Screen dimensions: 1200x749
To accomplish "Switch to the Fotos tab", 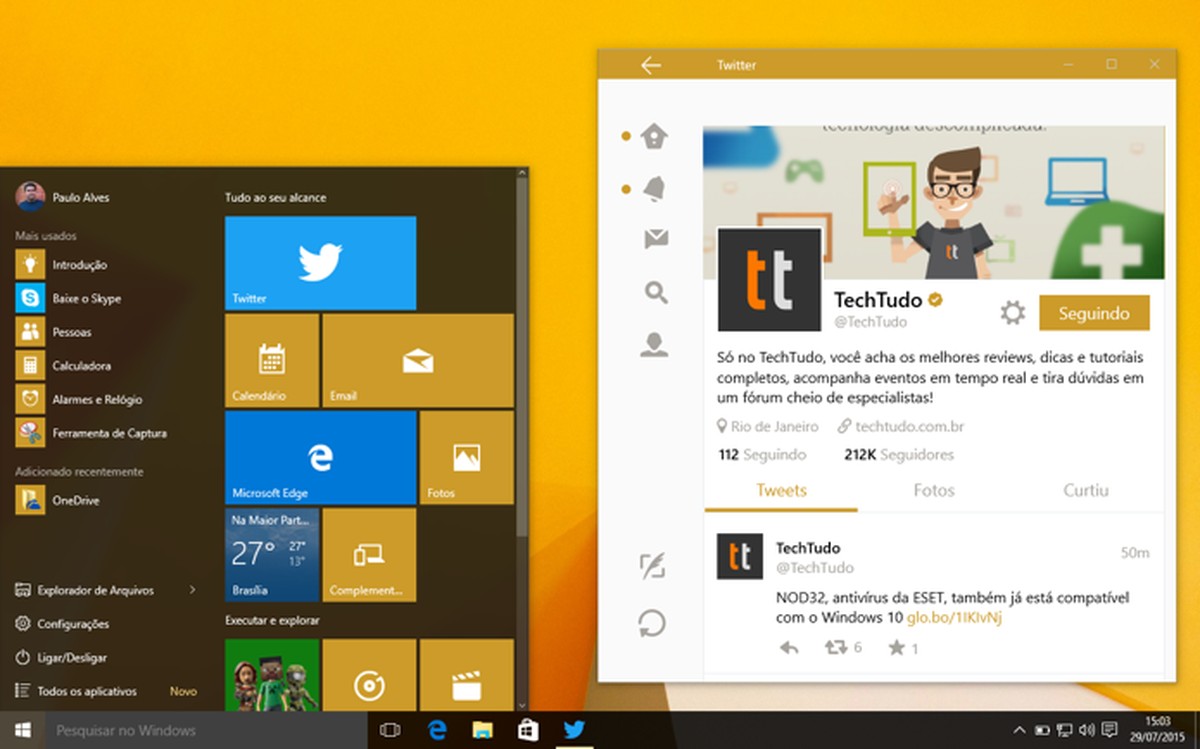I will (x=933, y=490).
